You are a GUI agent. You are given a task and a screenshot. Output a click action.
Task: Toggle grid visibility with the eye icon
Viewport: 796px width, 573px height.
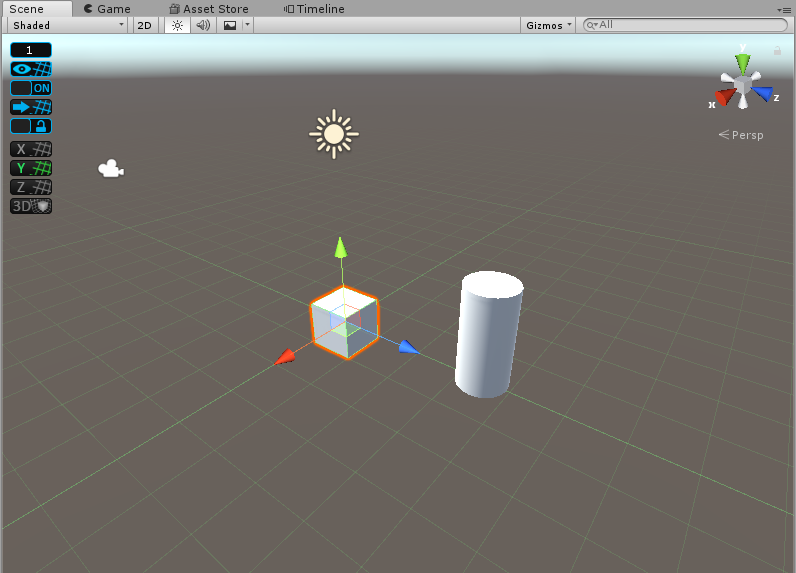coord(31,69)
